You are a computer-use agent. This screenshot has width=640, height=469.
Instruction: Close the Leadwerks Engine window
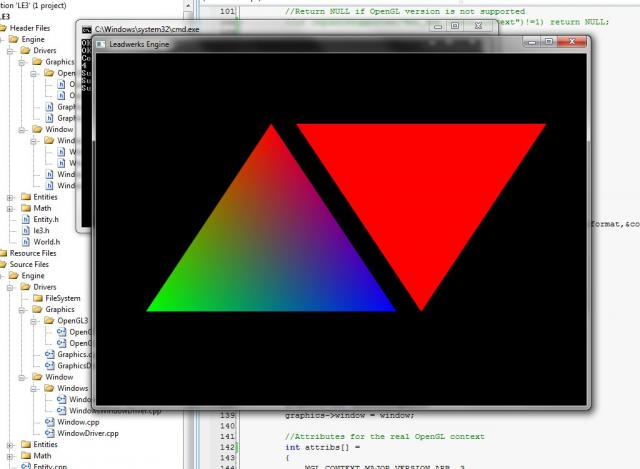[573, 42]
